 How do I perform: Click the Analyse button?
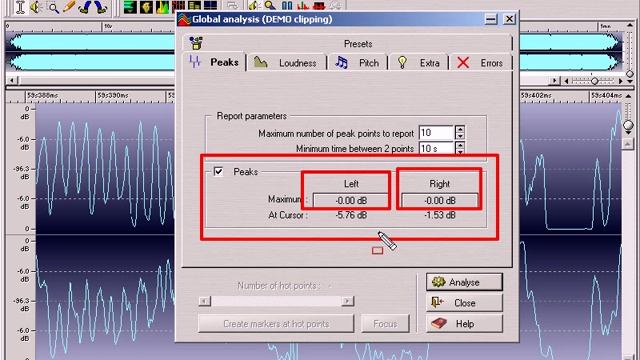coord(464,282)
